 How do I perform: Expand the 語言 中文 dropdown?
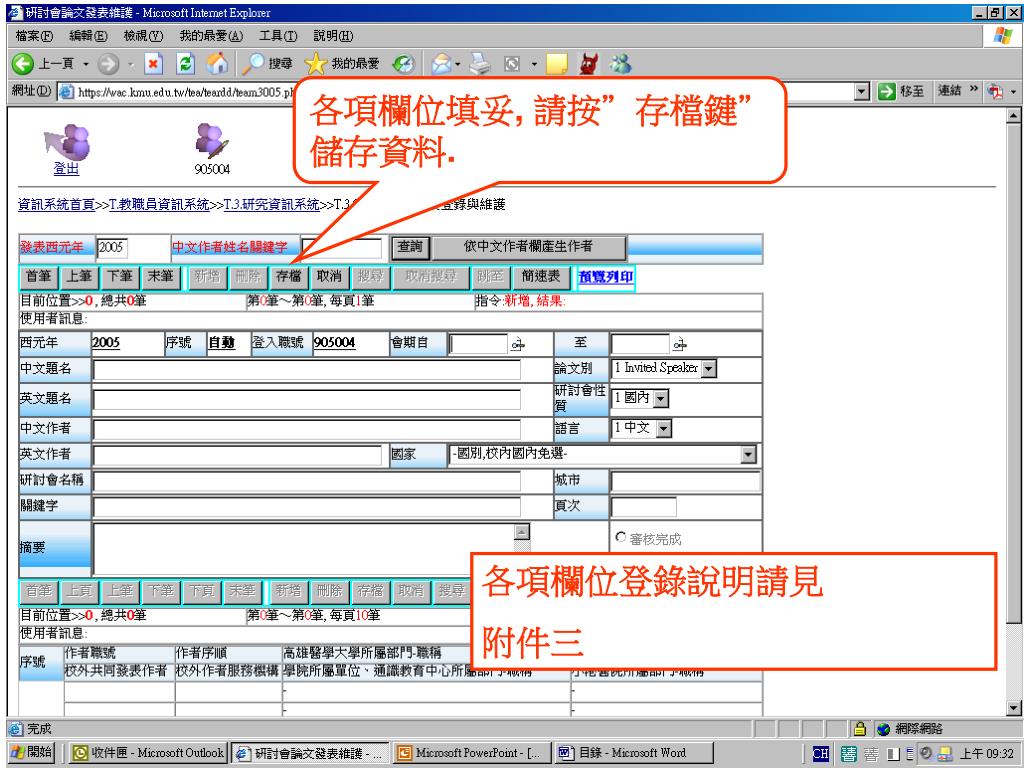[x=664, y=428]
